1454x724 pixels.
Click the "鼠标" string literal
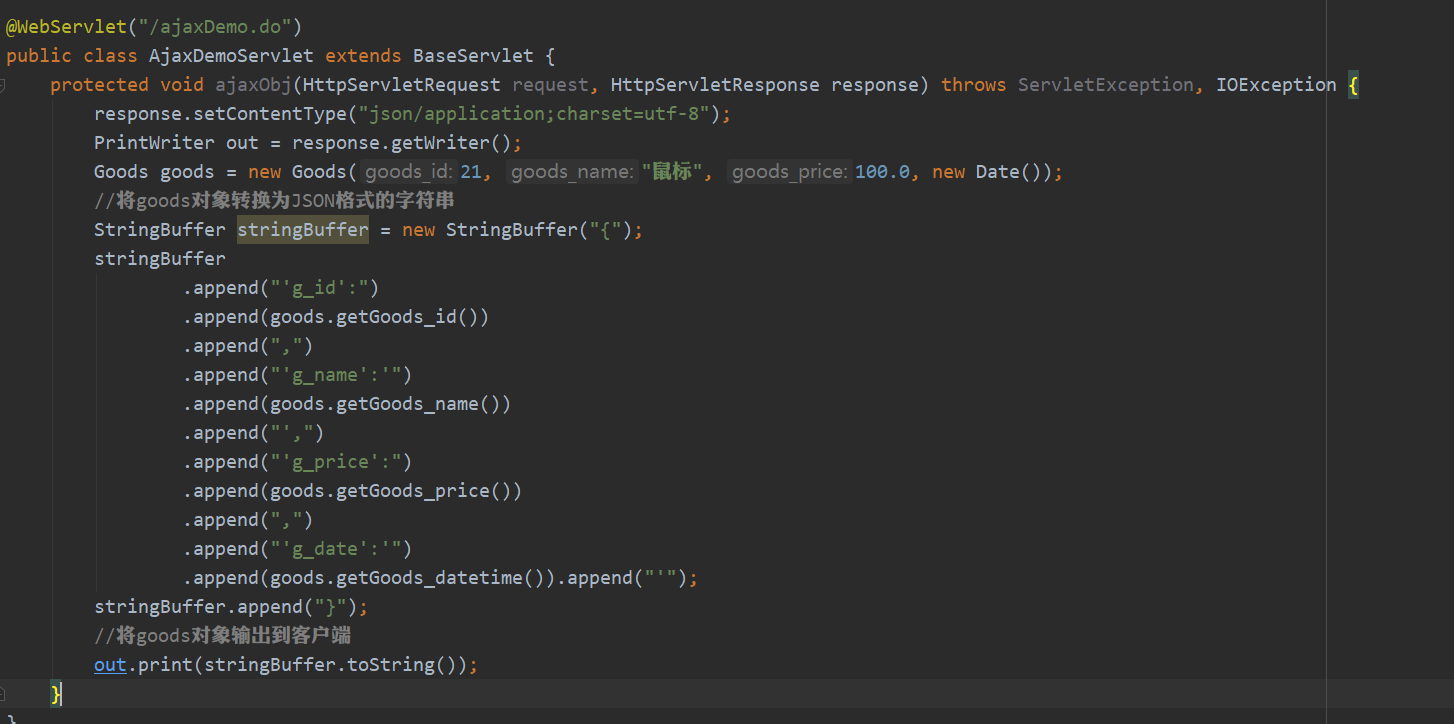[x=671, y=172]
